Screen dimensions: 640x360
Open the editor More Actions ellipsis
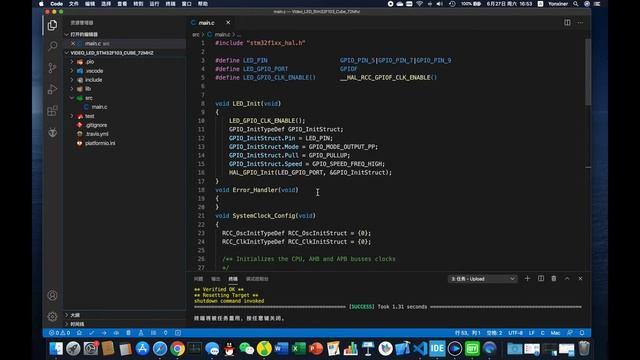tap(580, 22)
